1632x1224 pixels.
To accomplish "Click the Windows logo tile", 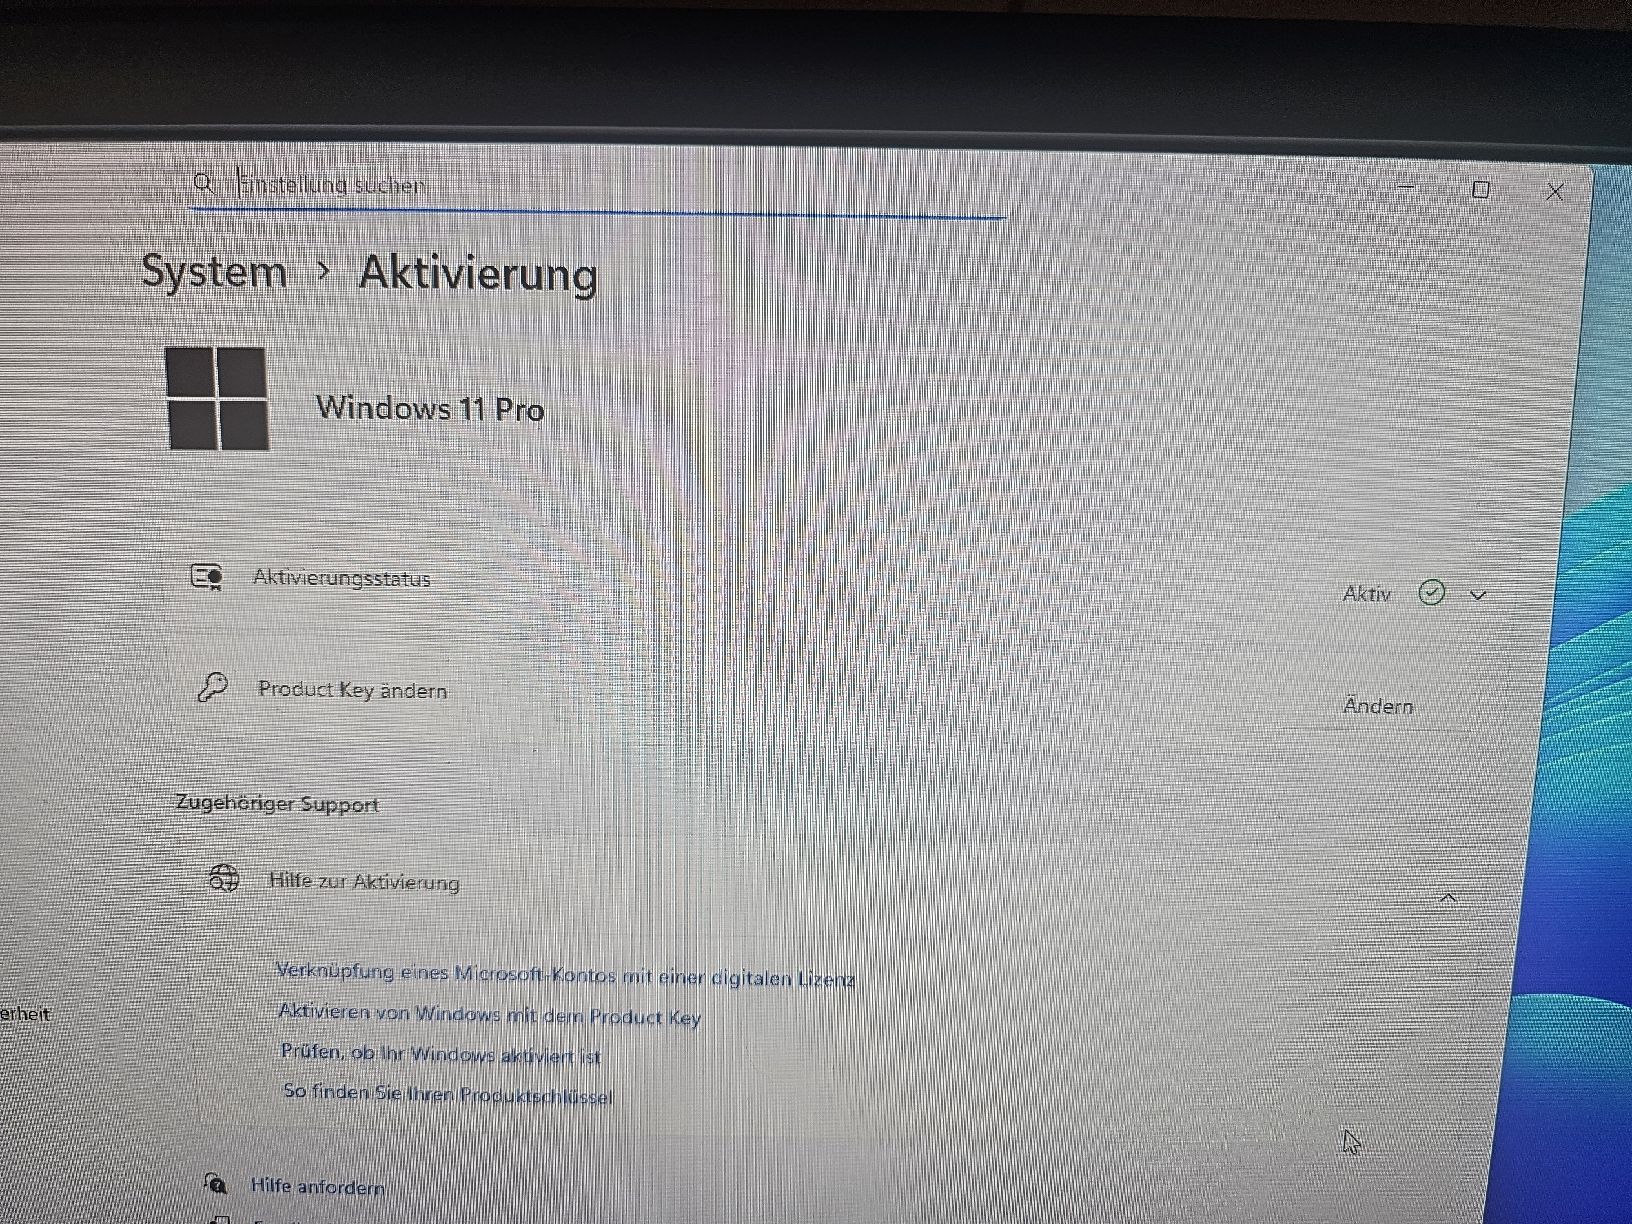I will click(x=217, y=398).
